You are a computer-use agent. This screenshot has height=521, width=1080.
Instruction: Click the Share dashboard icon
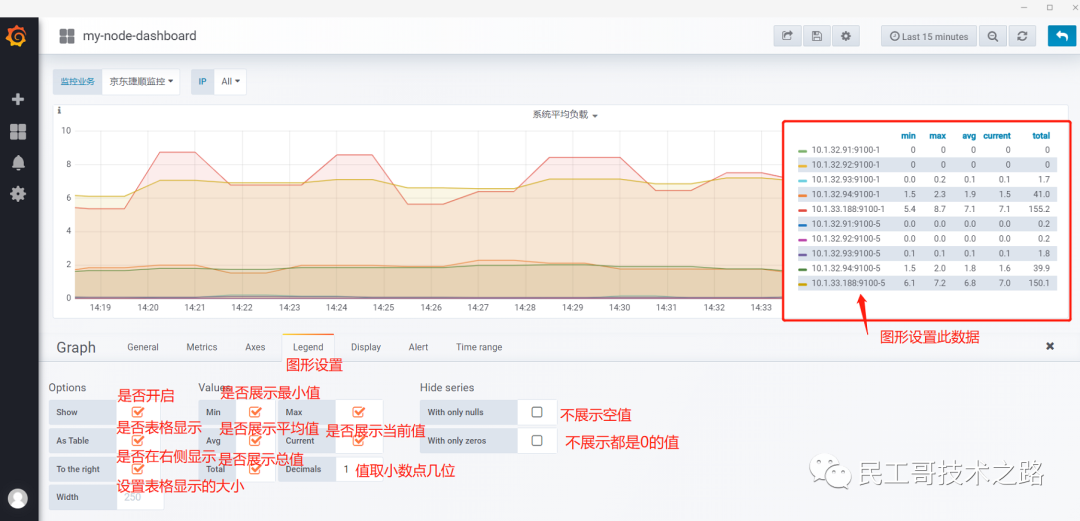(787, 36)
